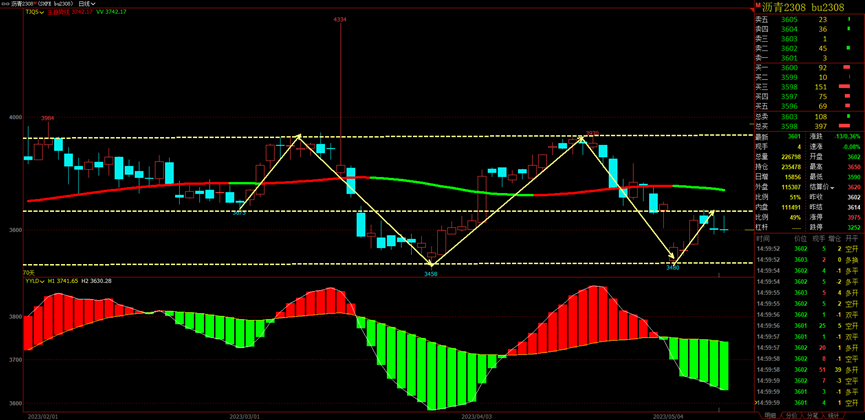Switch to the 统计 tab
The width and height of the screenshot is (865, 420).
[834, 415]
